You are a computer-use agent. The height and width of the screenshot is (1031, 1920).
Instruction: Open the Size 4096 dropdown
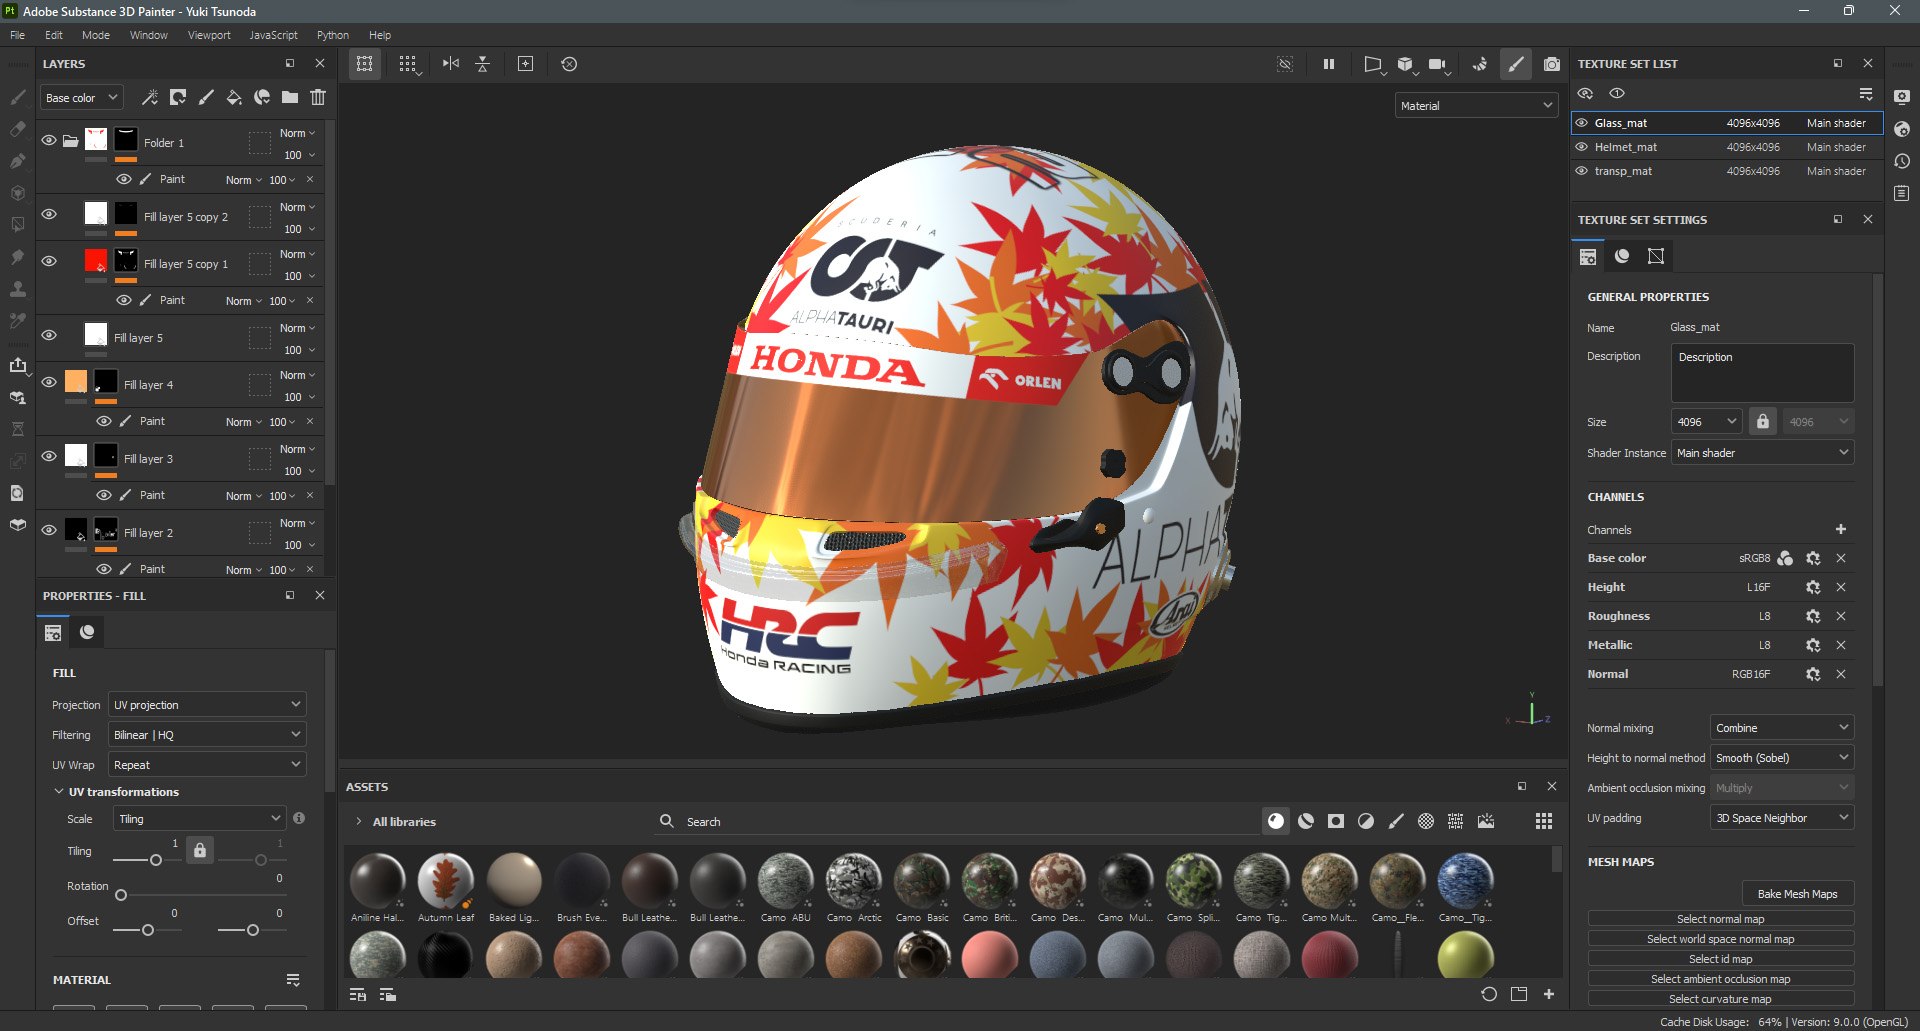click(1706, 422)
